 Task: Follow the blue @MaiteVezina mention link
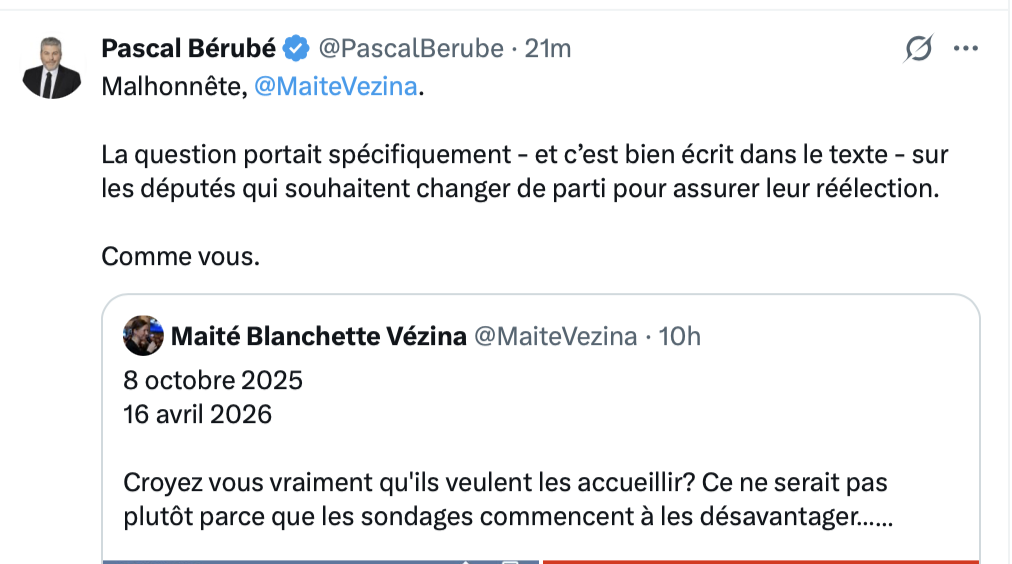(335, 87)
